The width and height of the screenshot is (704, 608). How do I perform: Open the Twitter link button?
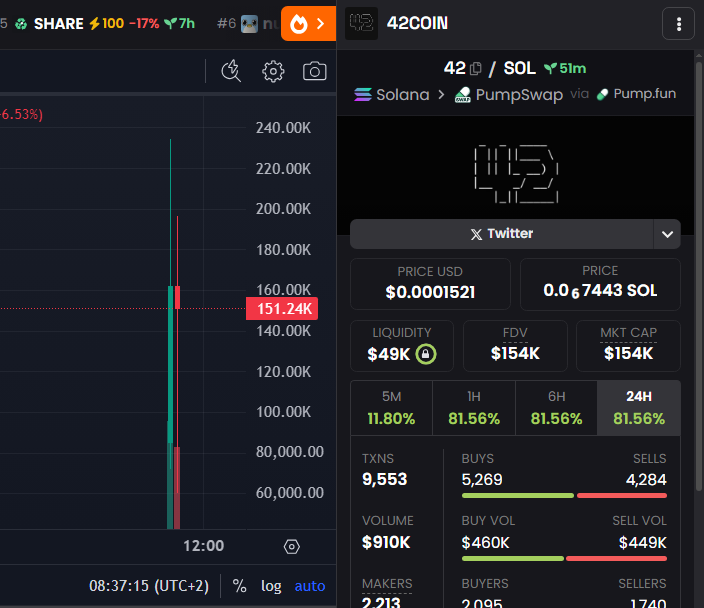502,234
